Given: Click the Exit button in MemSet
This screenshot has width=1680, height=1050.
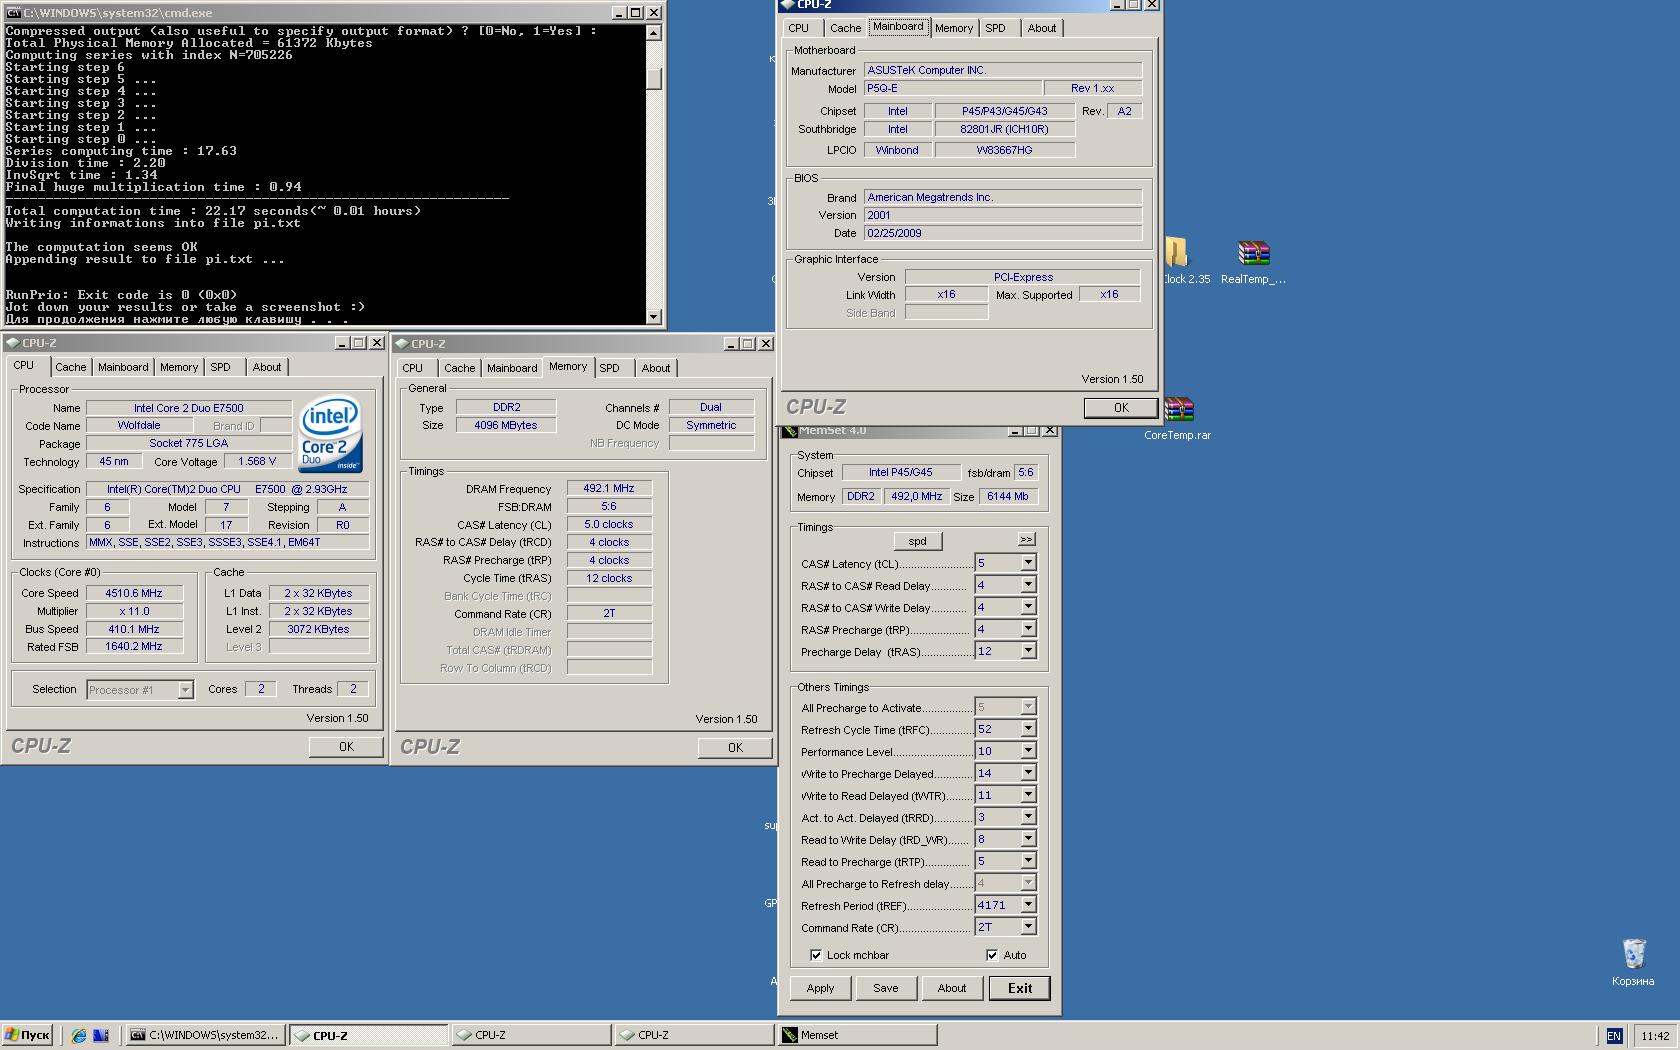Looking at the screenshot, I should click(1019, 988).
